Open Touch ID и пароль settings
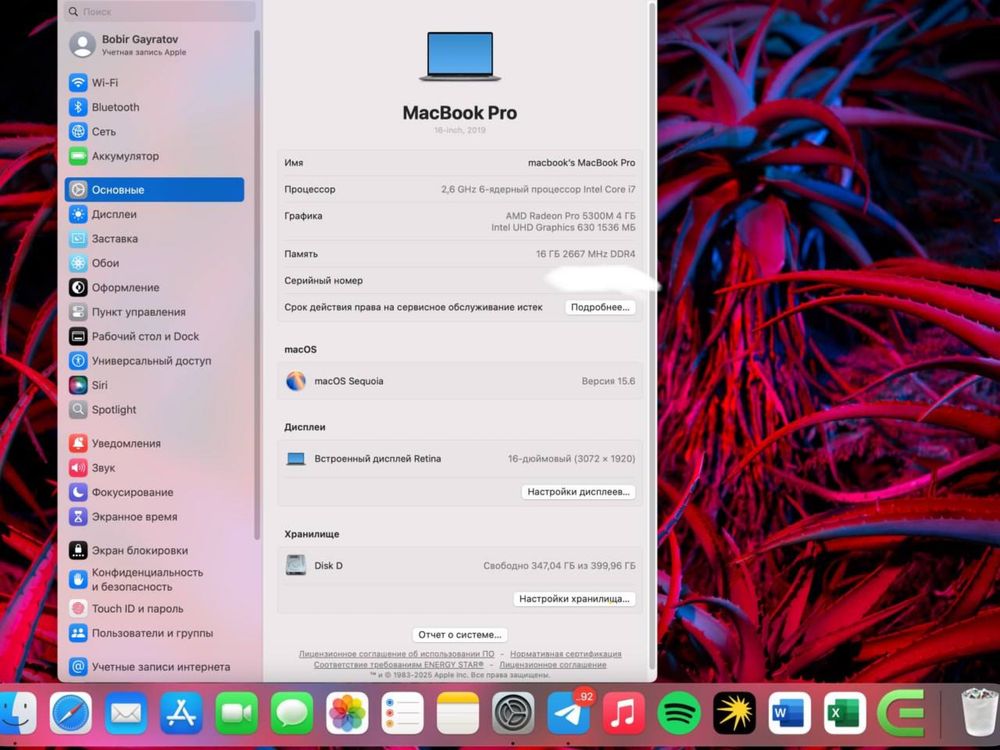1000x750 pixels. pyautogui.click(x=154, y=608)
